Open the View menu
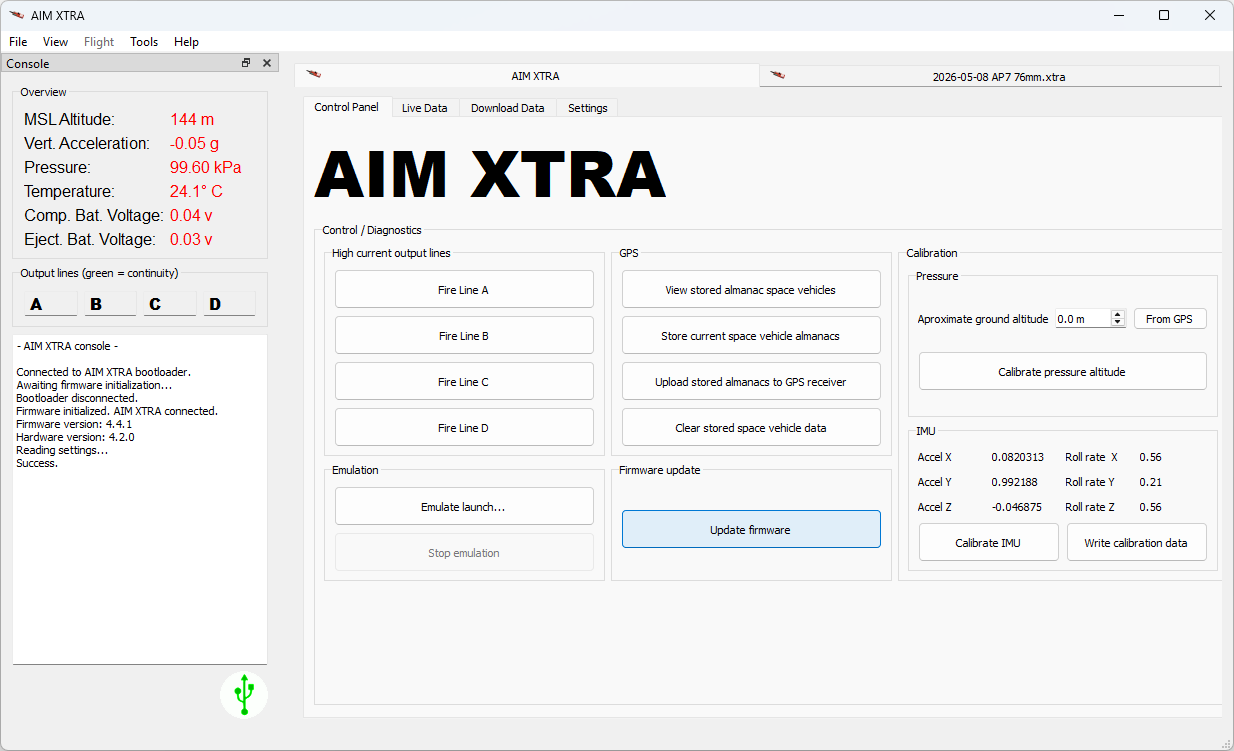 (55, 42)
